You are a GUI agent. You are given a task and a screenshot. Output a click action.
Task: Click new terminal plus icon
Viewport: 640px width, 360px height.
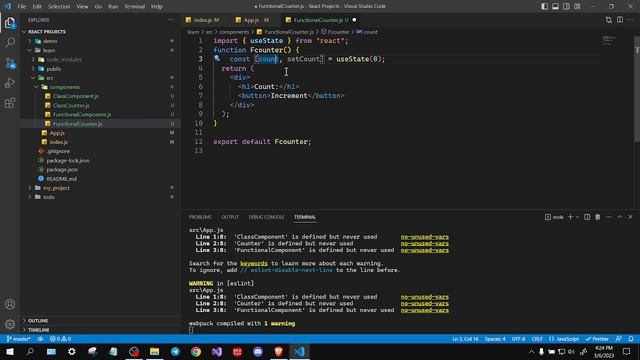[x=571, y=217]
